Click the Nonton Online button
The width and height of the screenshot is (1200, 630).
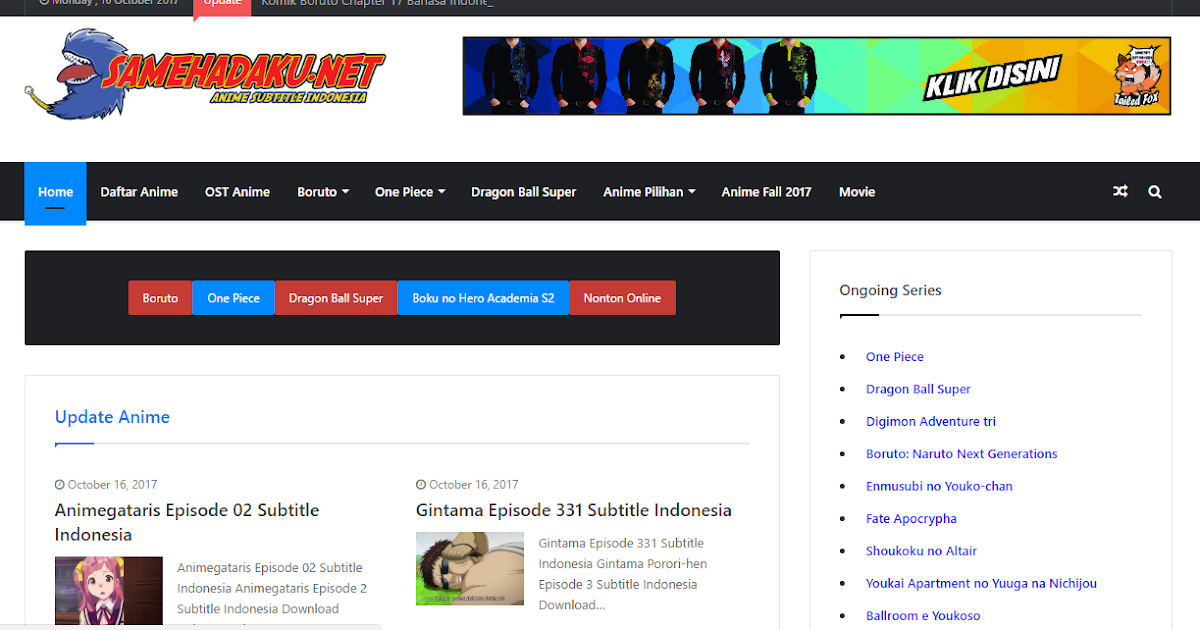coord(622,298)
